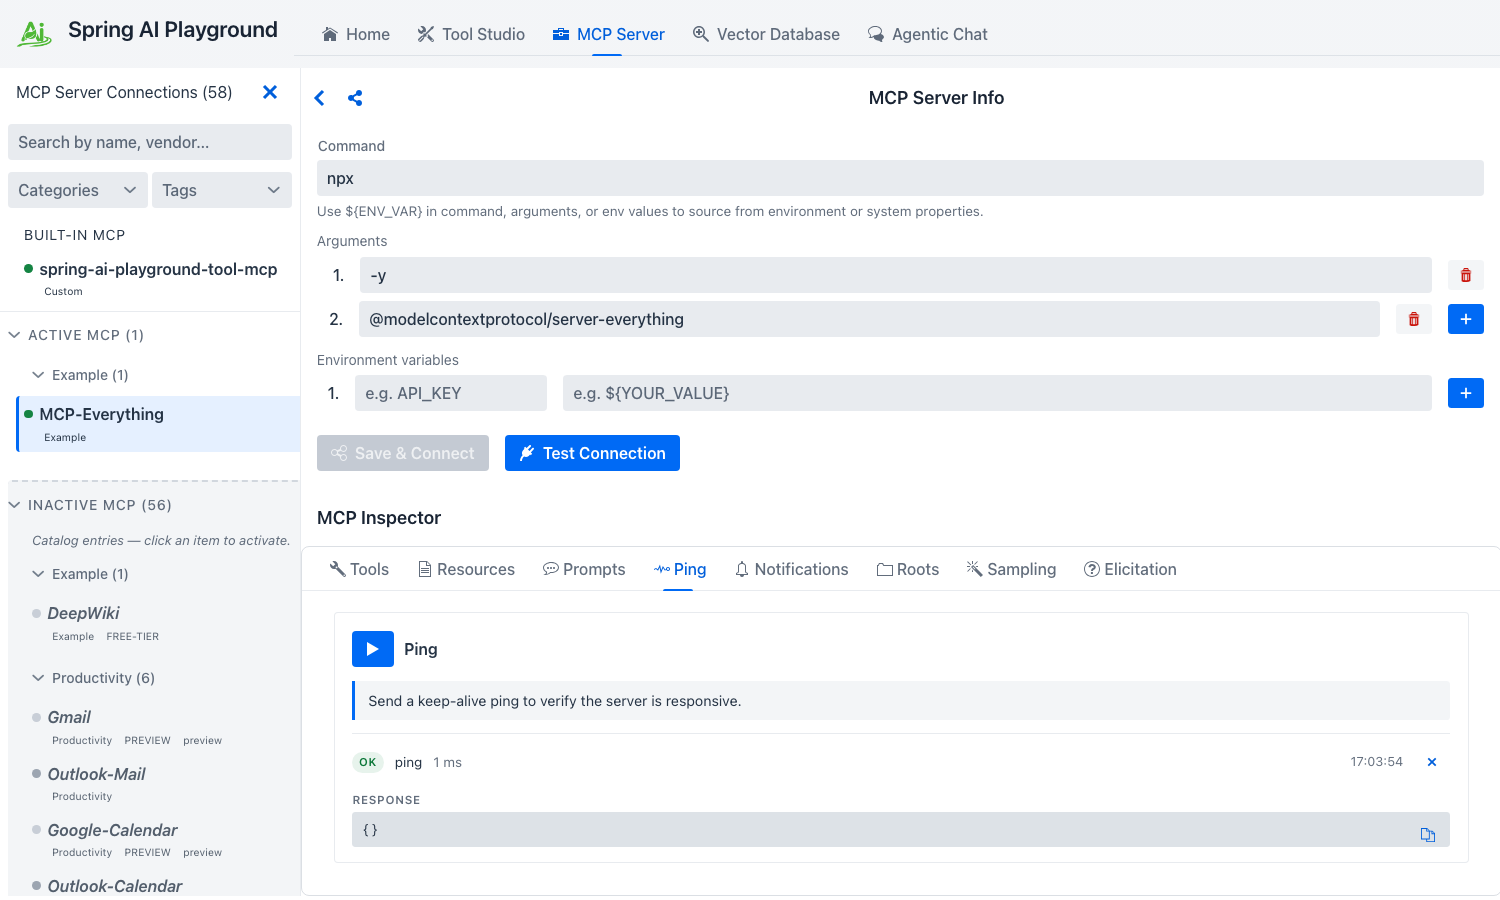Collapse the inactive Example (1) group
The height and width of the screenshot is (900, 1500).
click(39, 574)
